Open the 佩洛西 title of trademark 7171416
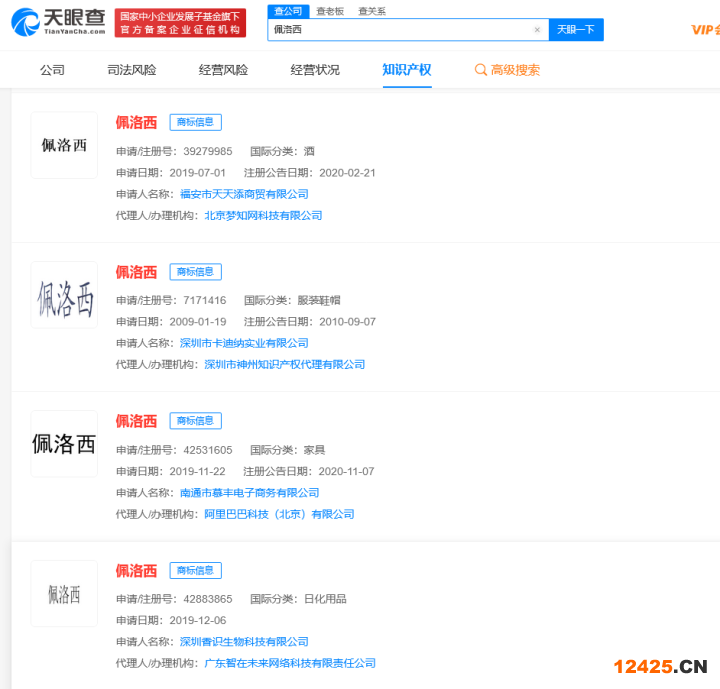This screenshot has width=720, height=689. tap(136, 272)
